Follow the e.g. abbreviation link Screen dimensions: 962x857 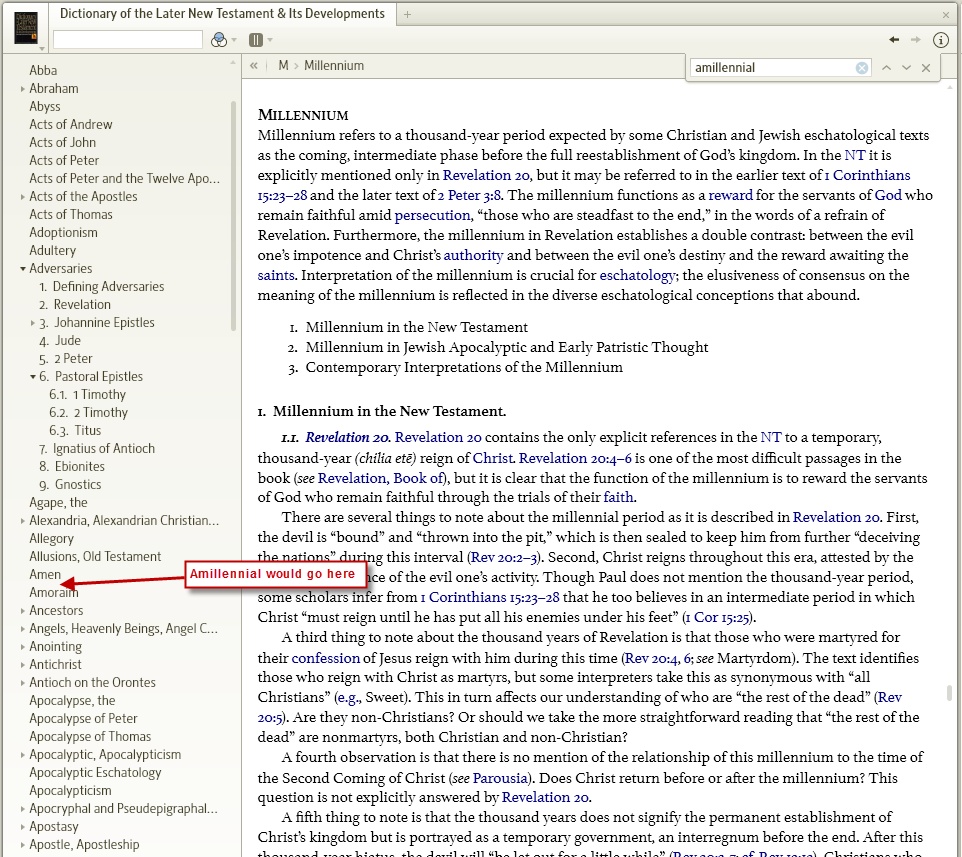[x=348, y=698]
